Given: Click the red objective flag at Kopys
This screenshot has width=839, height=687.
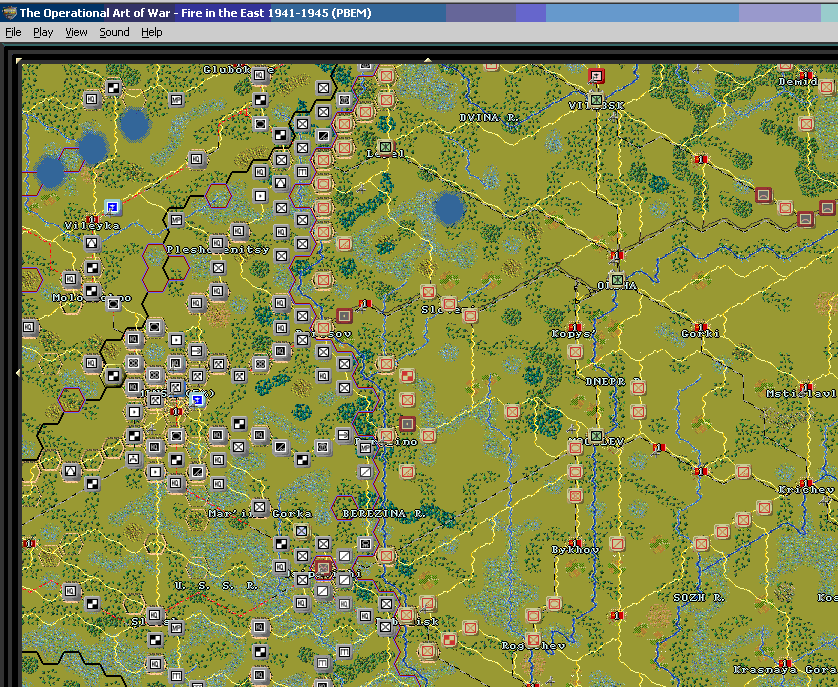Looking at the screenshot, I should click(x=575, y=327).
